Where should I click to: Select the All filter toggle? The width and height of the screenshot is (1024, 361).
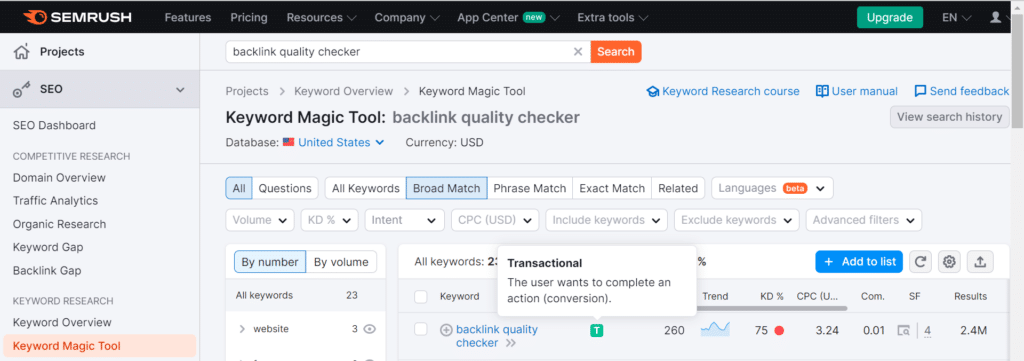coord(239,188)
